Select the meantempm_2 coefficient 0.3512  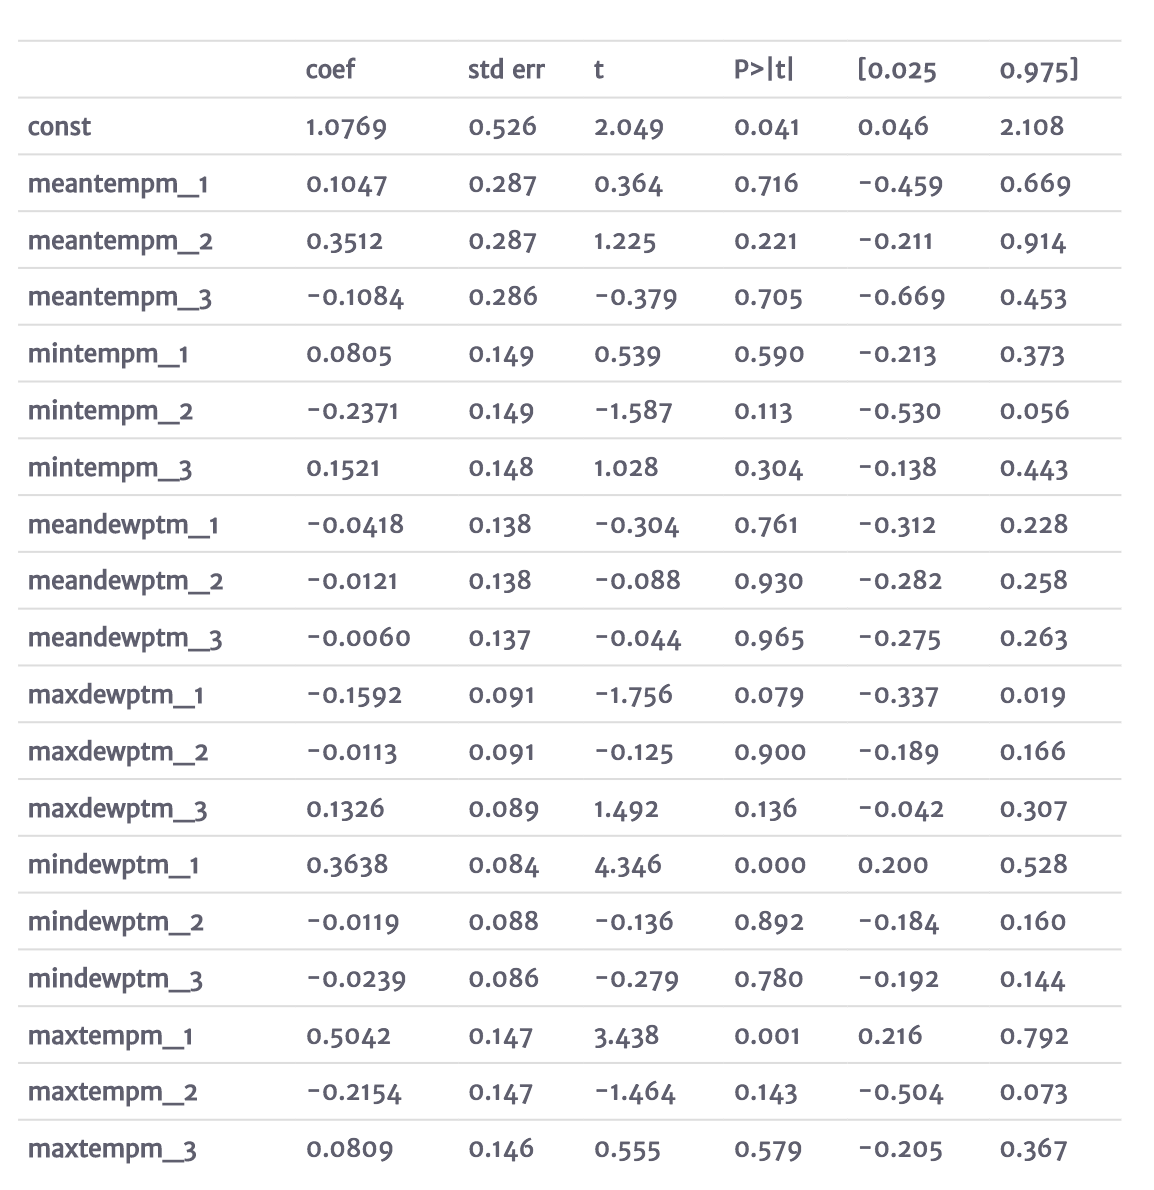[x=344, y=241]
